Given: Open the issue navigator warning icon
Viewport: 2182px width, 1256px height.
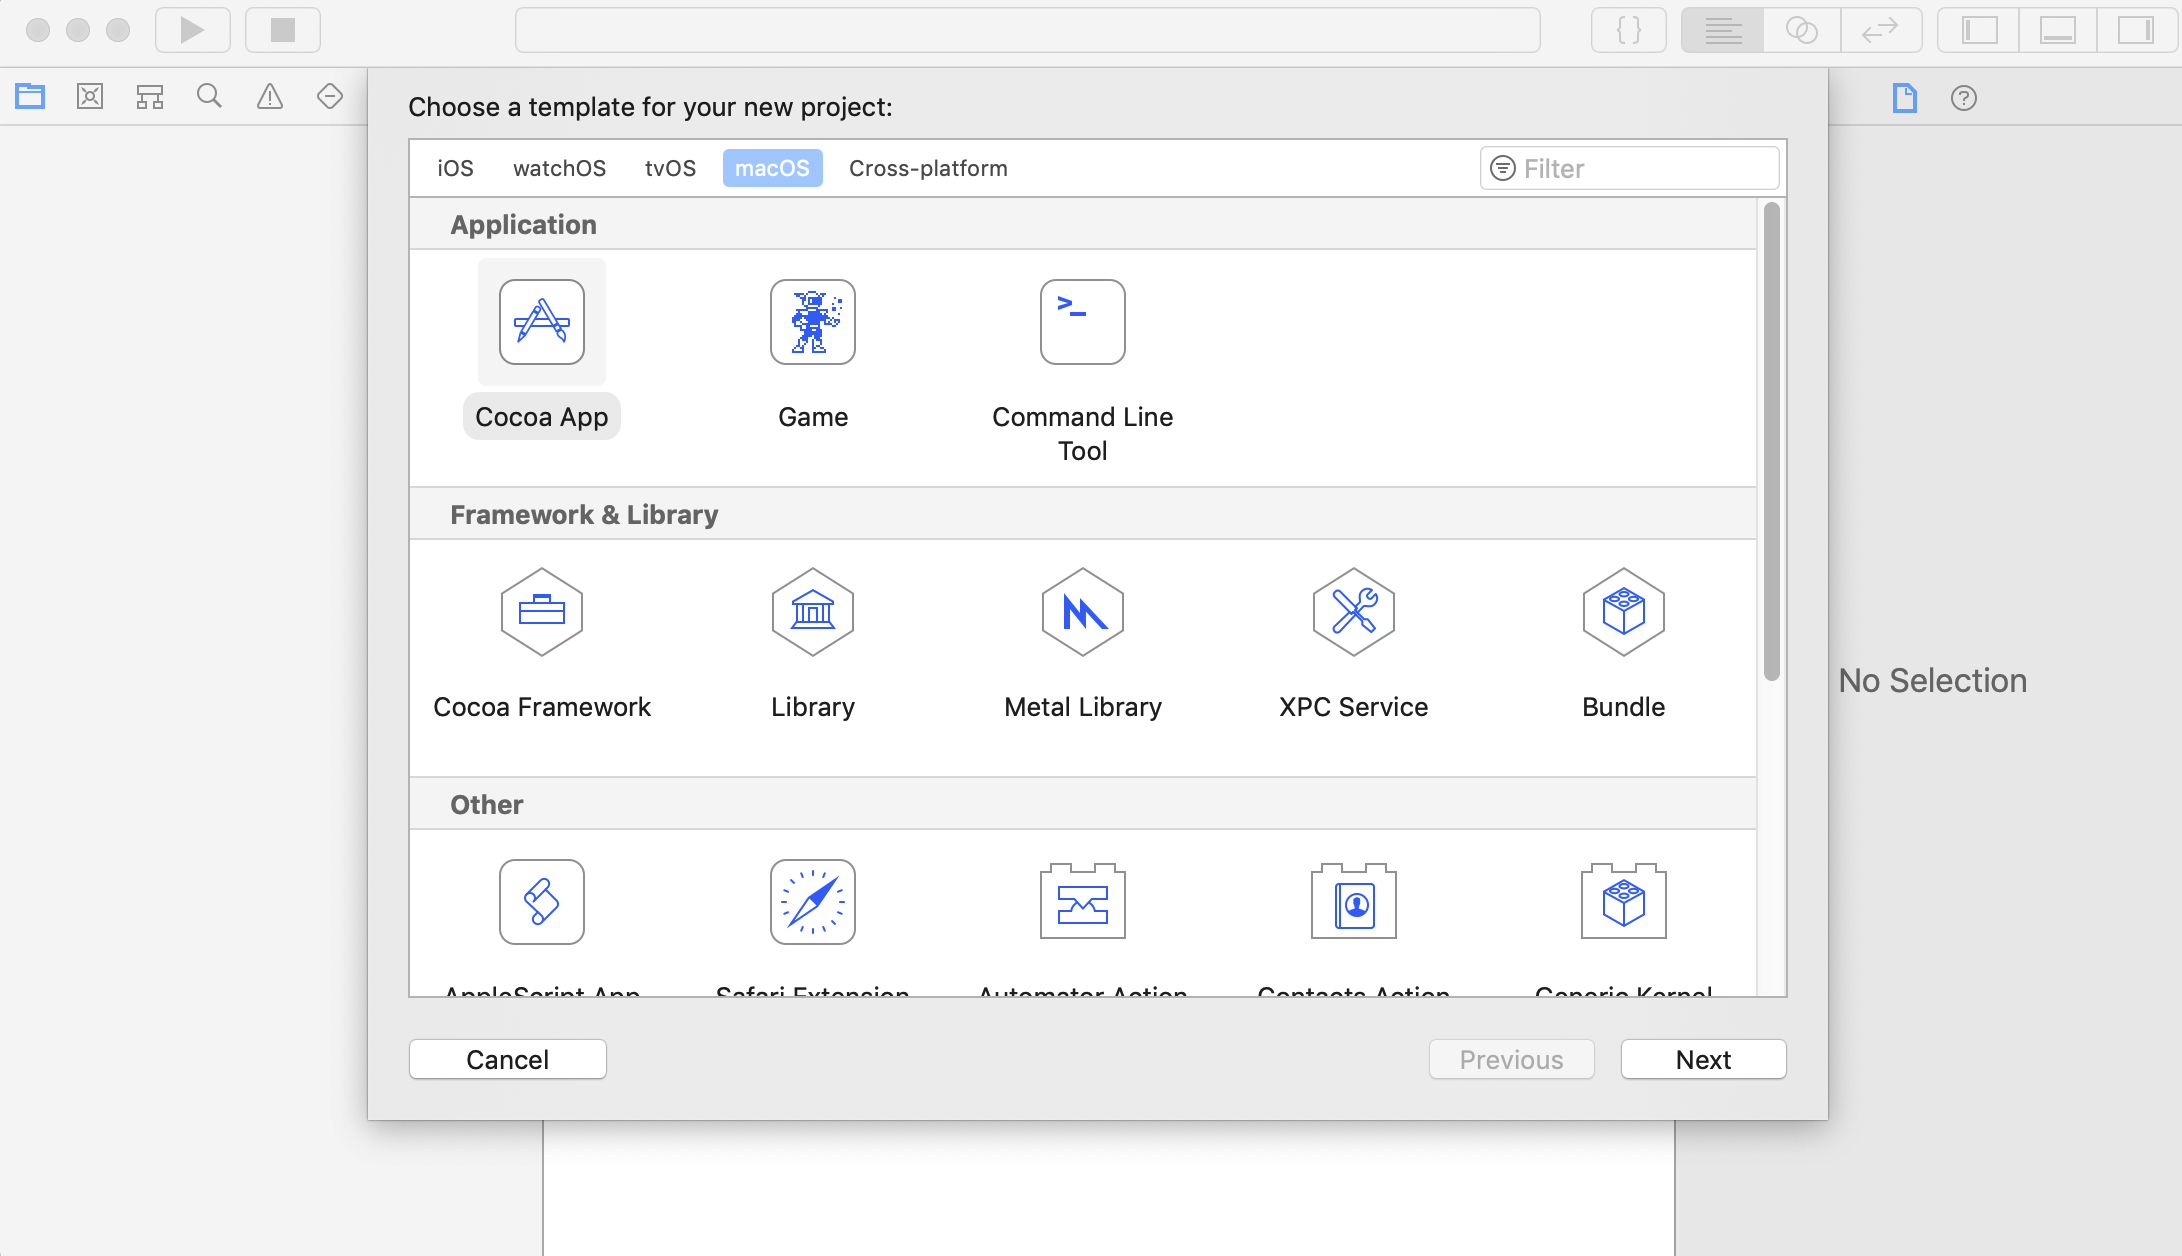Looking at the screenshot, I should tap(270, 97).
